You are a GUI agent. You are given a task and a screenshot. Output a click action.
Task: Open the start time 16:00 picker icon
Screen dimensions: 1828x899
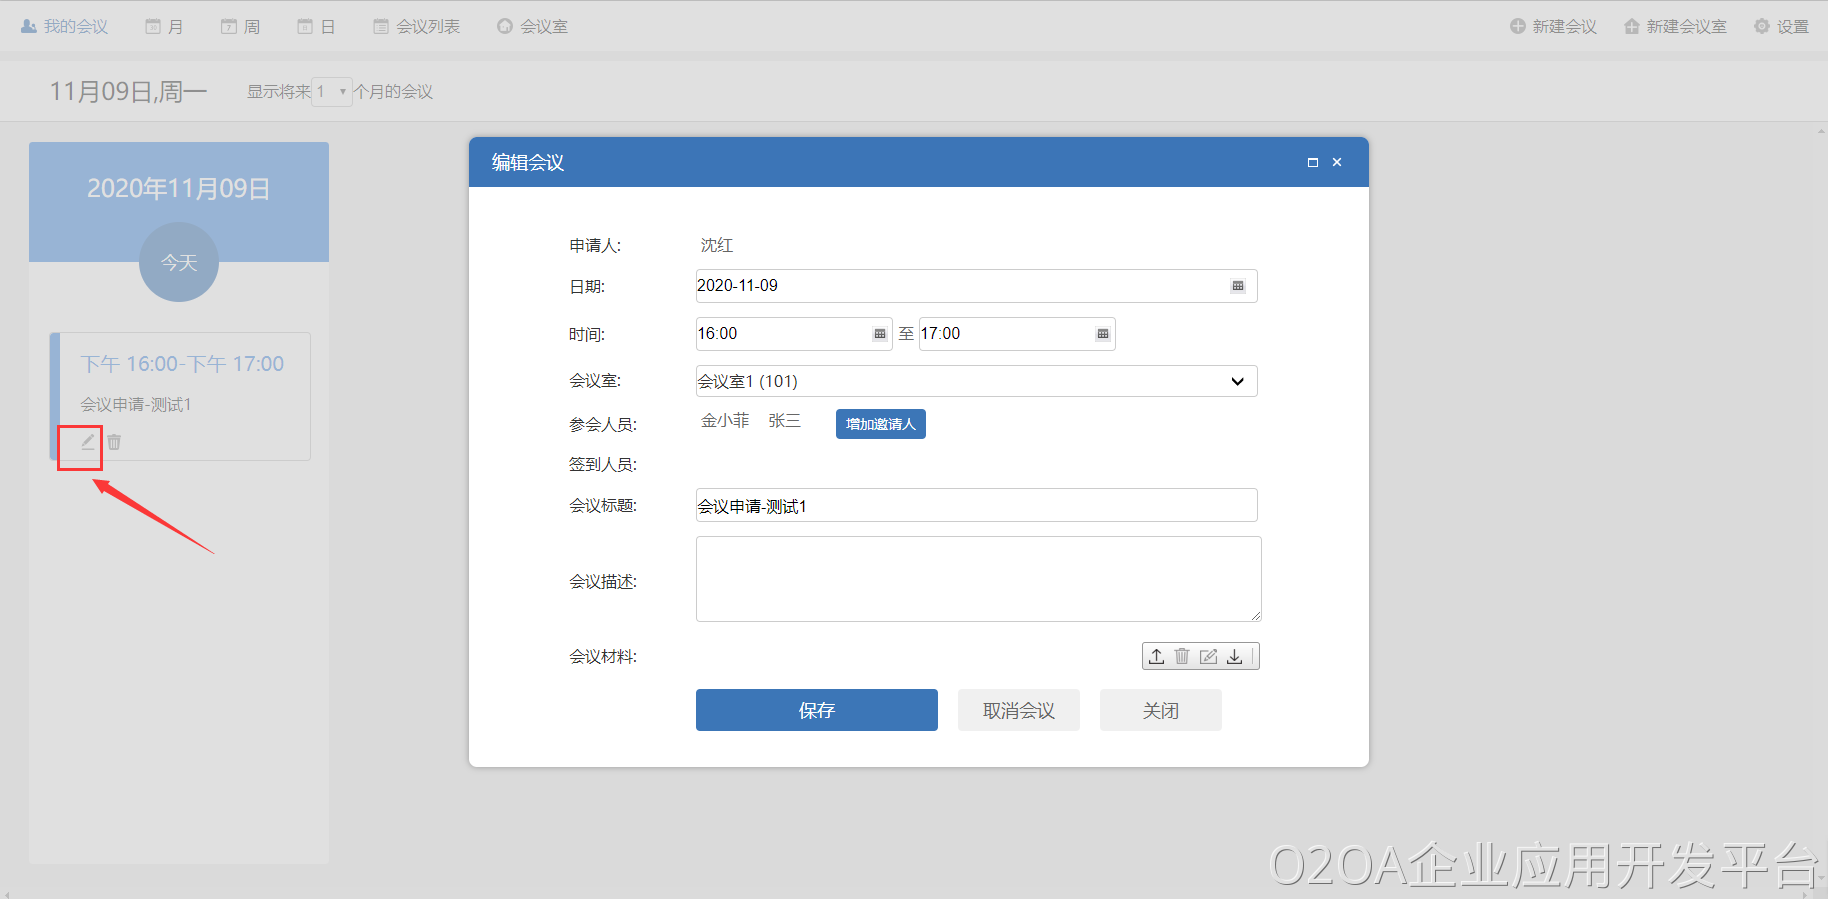point(880,334)
